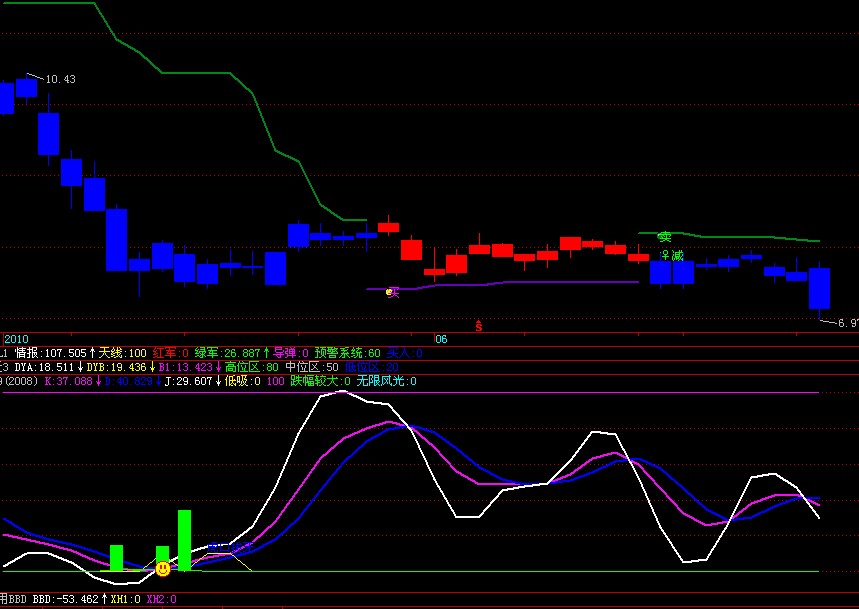
Task: Click the 2010 year label on the date axis
Action: coord(16,339)
